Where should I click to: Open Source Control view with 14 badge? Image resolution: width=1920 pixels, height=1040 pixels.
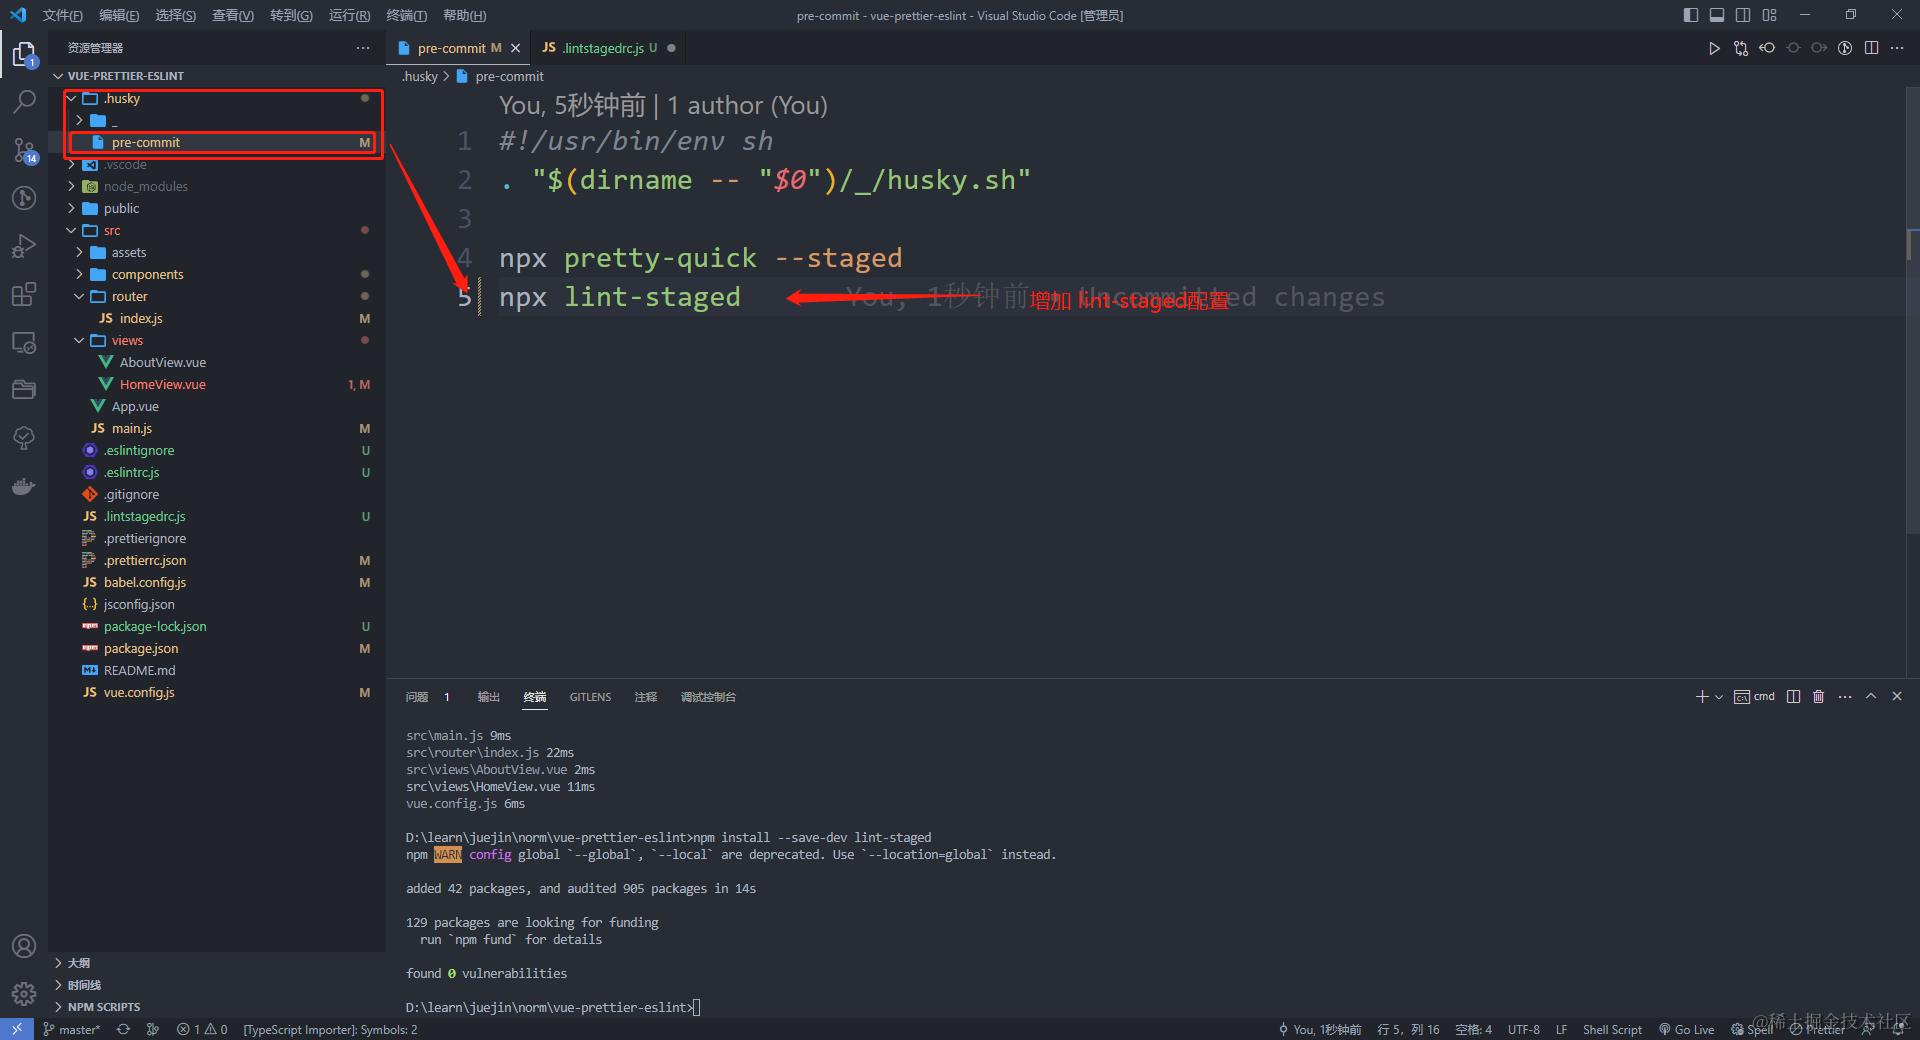(24, 150)
